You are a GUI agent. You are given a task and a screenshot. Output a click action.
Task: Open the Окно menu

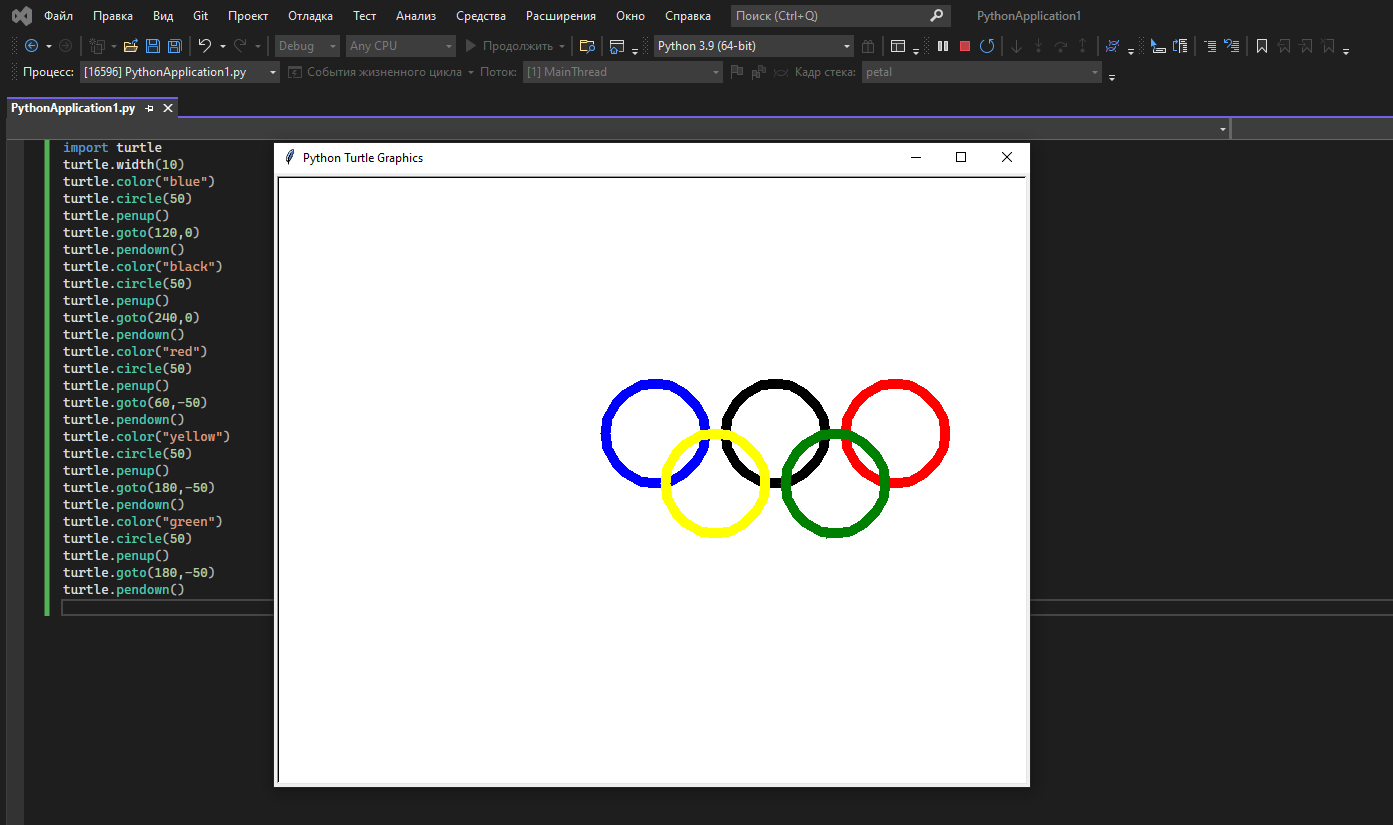click(x=630, y=16)
